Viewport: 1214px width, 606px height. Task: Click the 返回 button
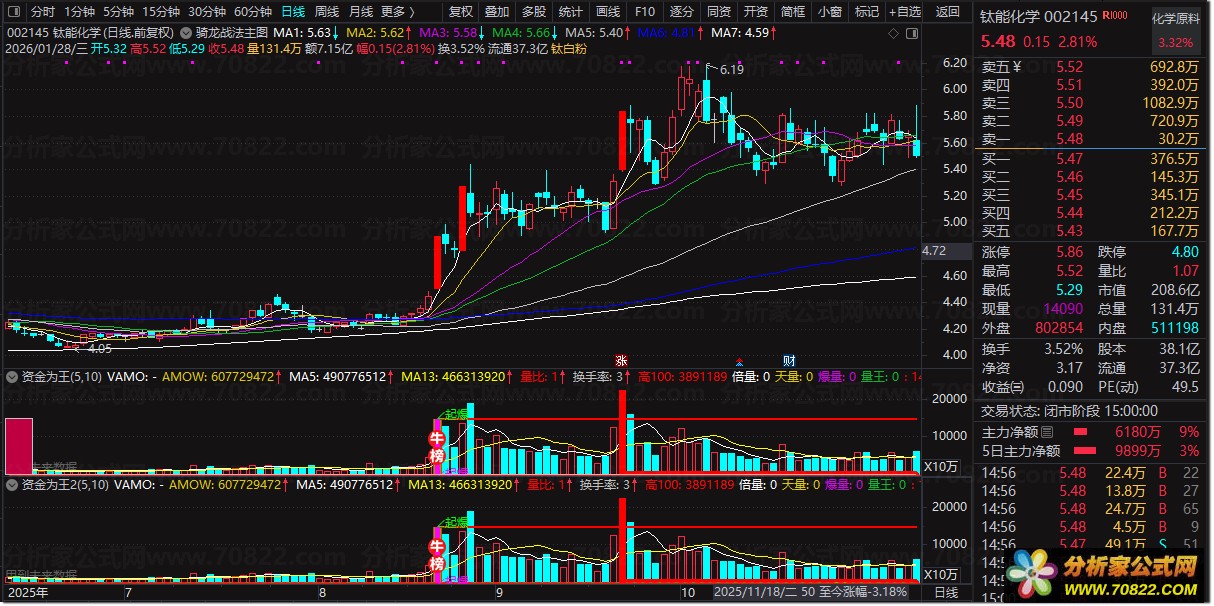coord(946,12)
